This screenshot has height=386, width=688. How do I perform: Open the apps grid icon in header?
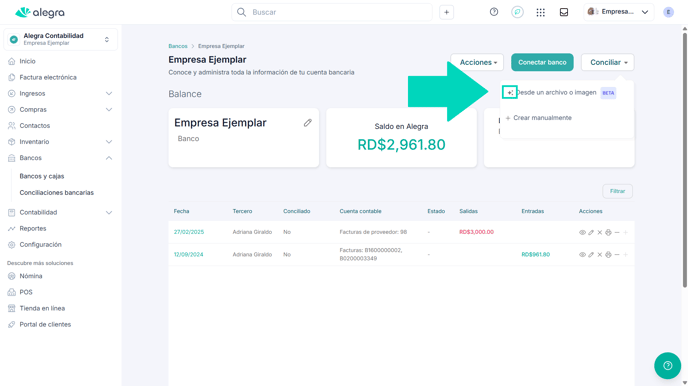[541, 12]
